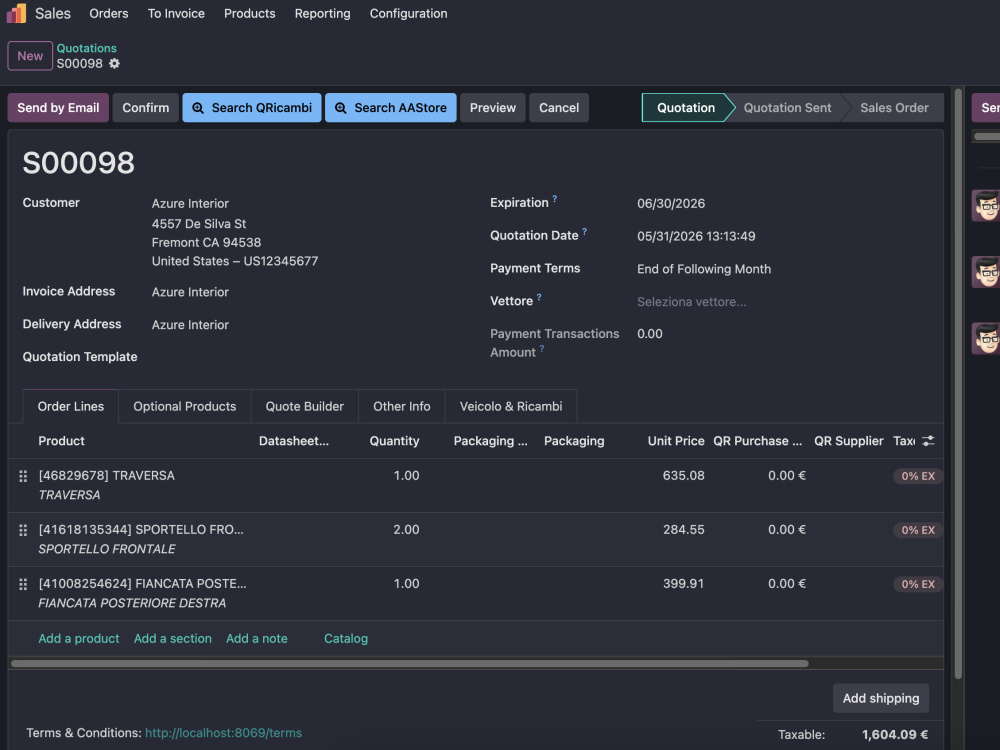Open the Orders menu
Viewport: 1000px width, 750px height.
pos(108,13)
